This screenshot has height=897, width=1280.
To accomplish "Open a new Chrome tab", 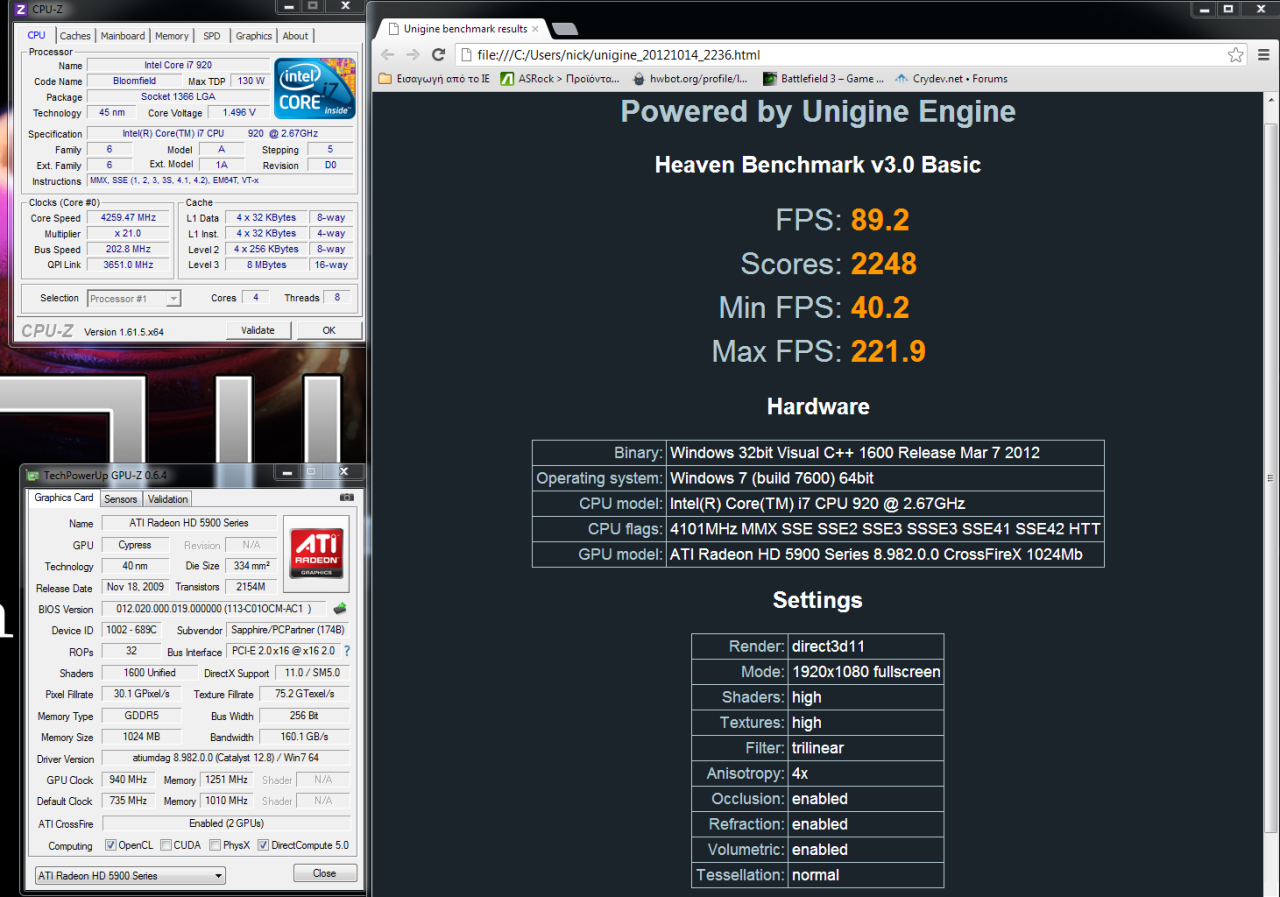I will 564,29.
